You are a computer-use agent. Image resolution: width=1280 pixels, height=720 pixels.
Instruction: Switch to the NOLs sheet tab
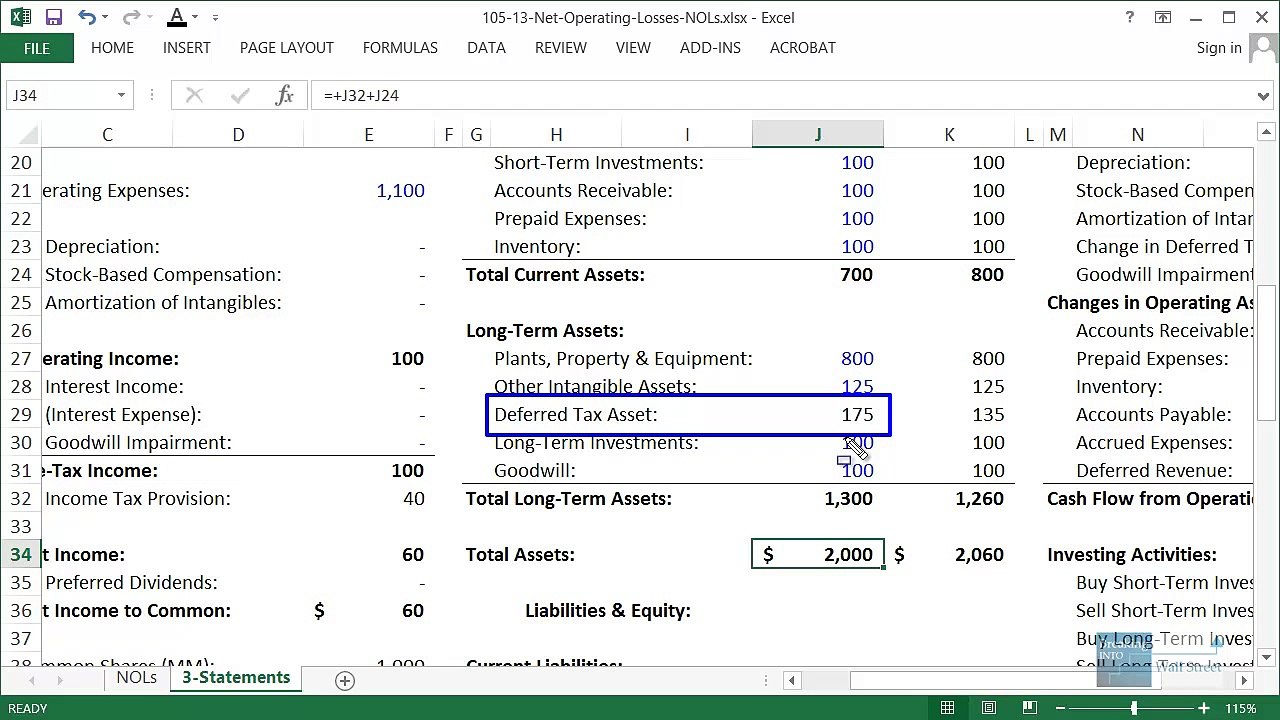tap(137, 678)
